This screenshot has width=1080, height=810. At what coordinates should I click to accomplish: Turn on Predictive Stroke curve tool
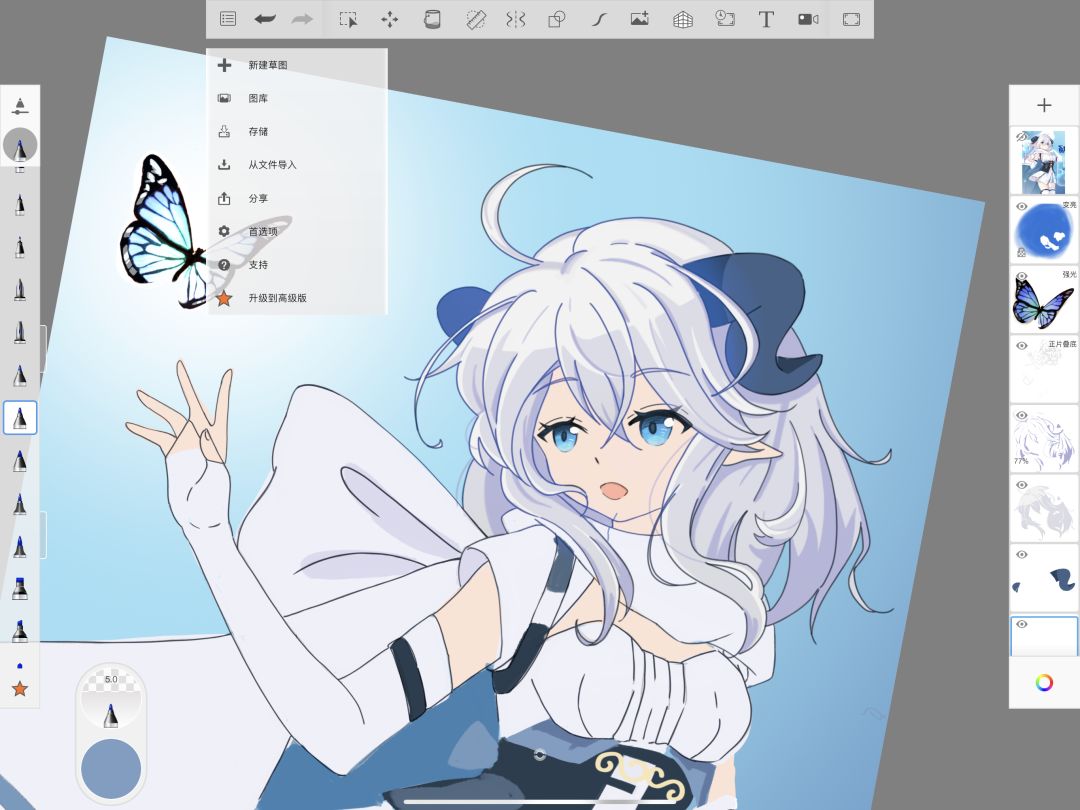point(599,19)
